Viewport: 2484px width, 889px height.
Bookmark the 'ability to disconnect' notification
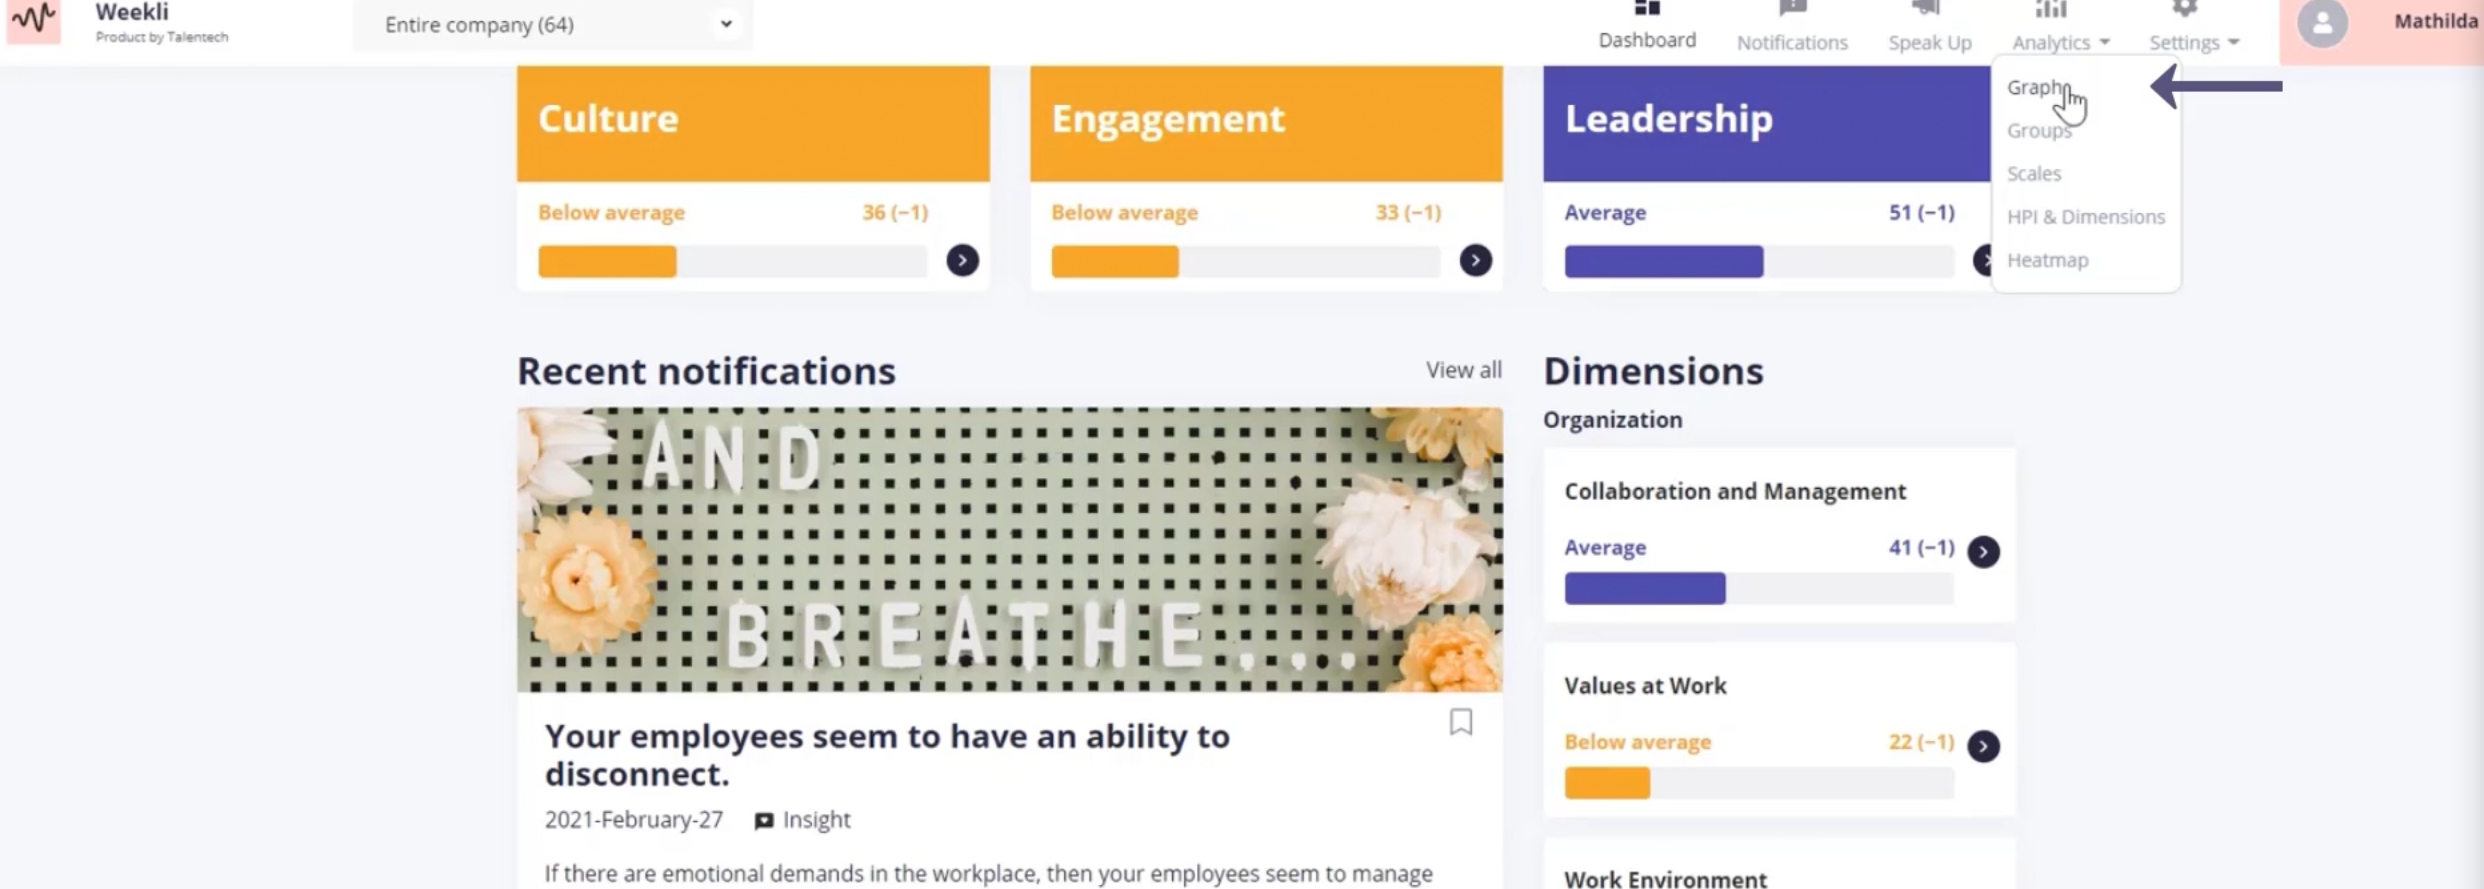pyautogui.click(x=1461, y=722)
